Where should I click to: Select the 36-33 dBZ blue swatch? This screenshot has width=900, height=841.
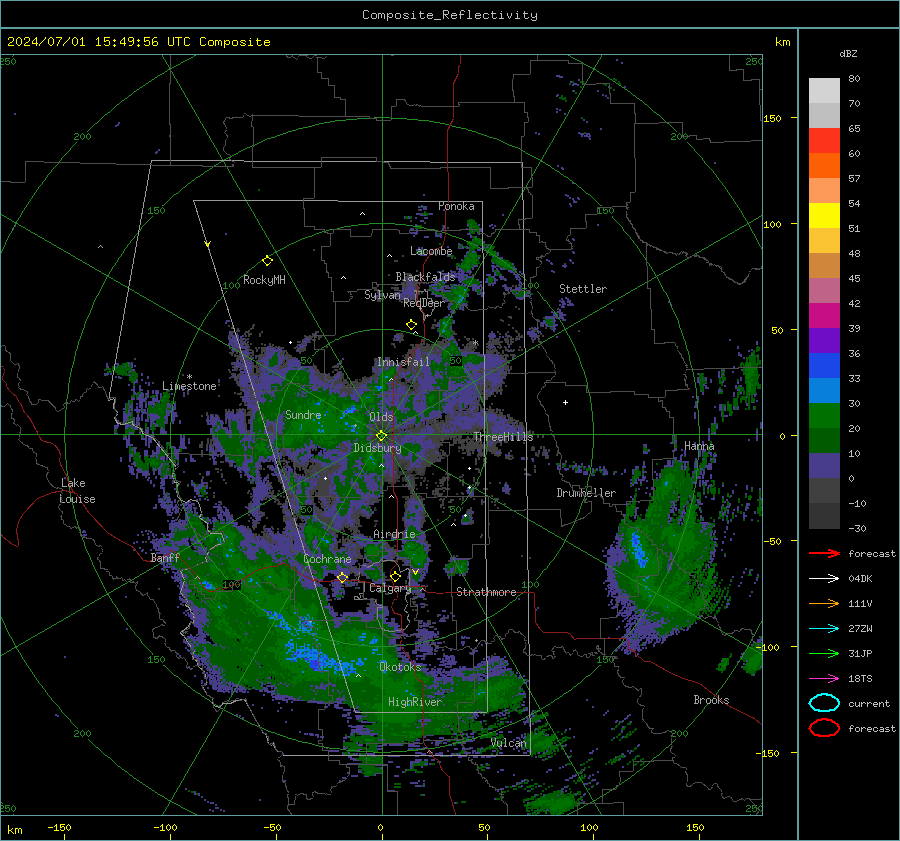click(824, 366)
